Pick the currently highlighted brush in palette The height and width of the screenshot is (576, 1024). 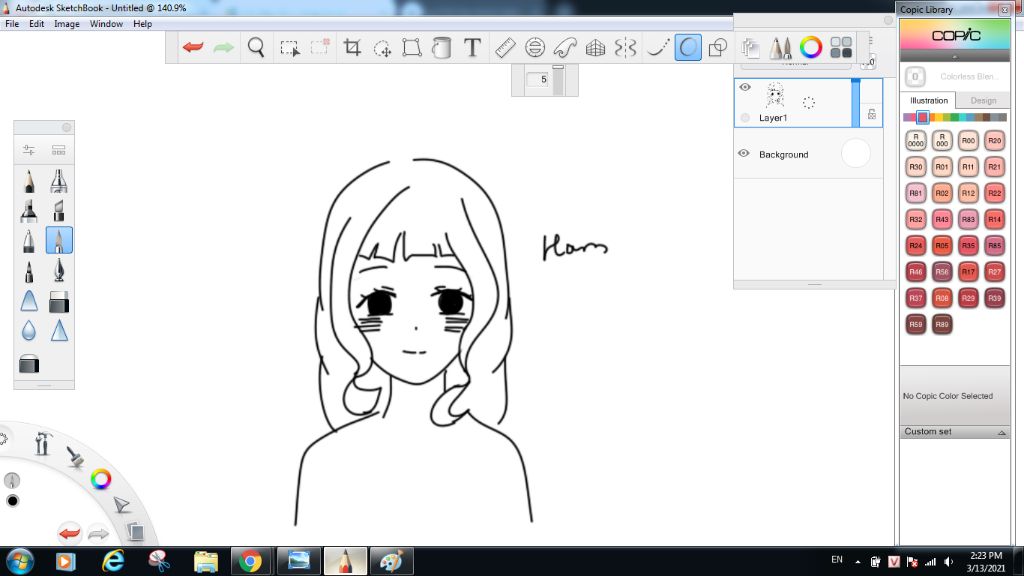coord(59,240)
